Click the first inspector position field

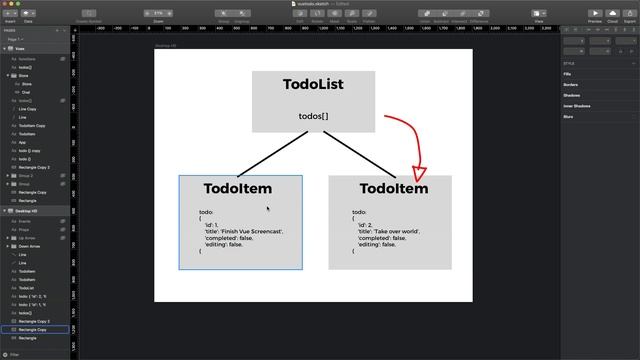574,41
